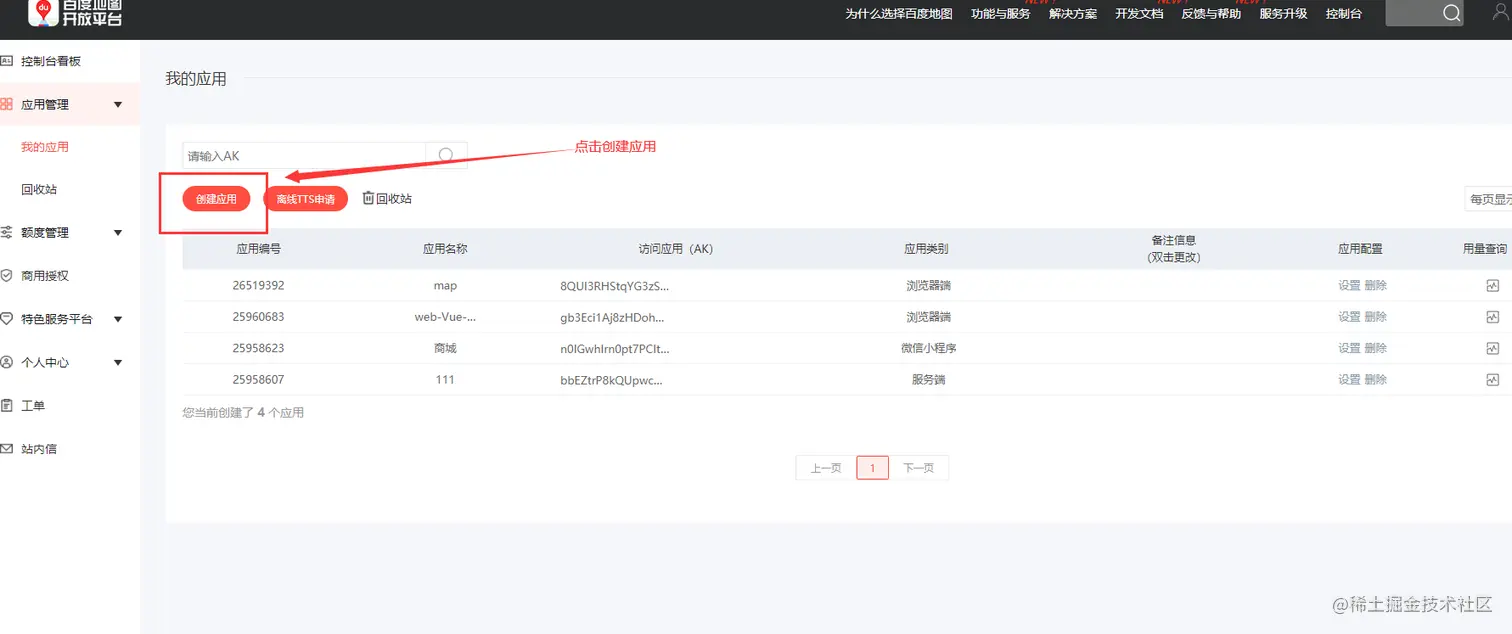Open 服务升级 in top navigation

pos(1283,14)
